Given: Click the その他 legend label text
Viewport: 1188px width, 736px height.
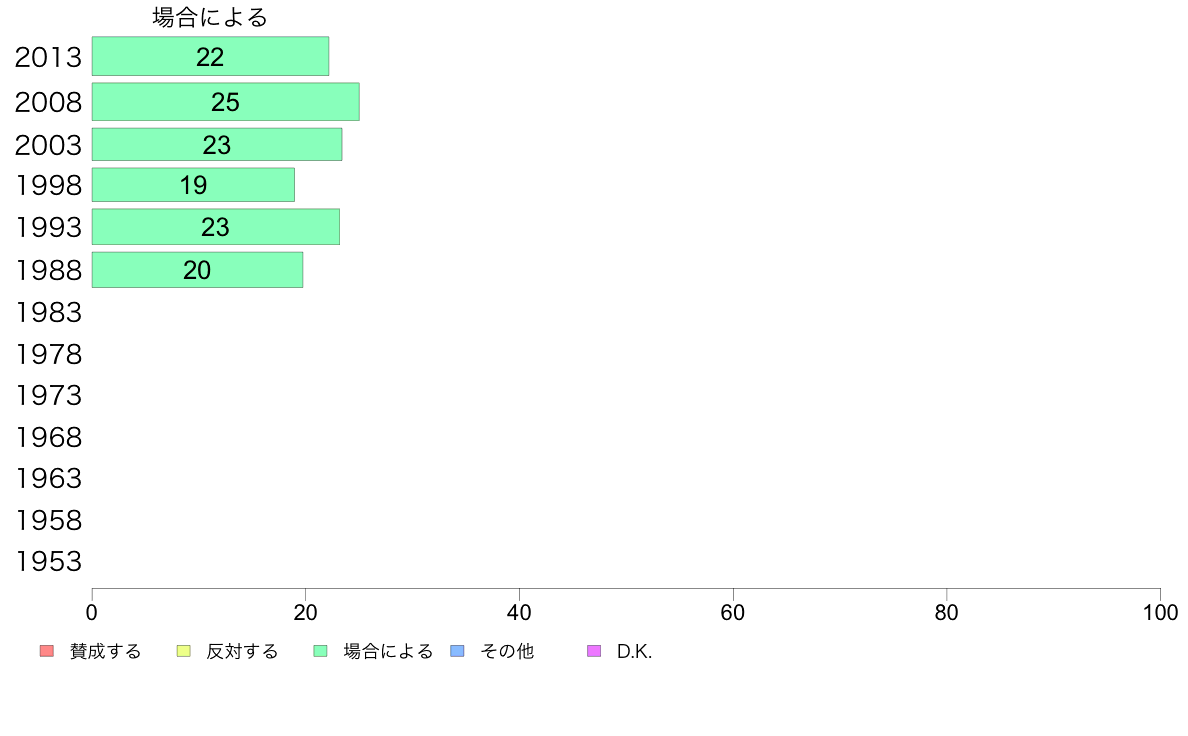Looking at the screenshot, I should [507, 651].
